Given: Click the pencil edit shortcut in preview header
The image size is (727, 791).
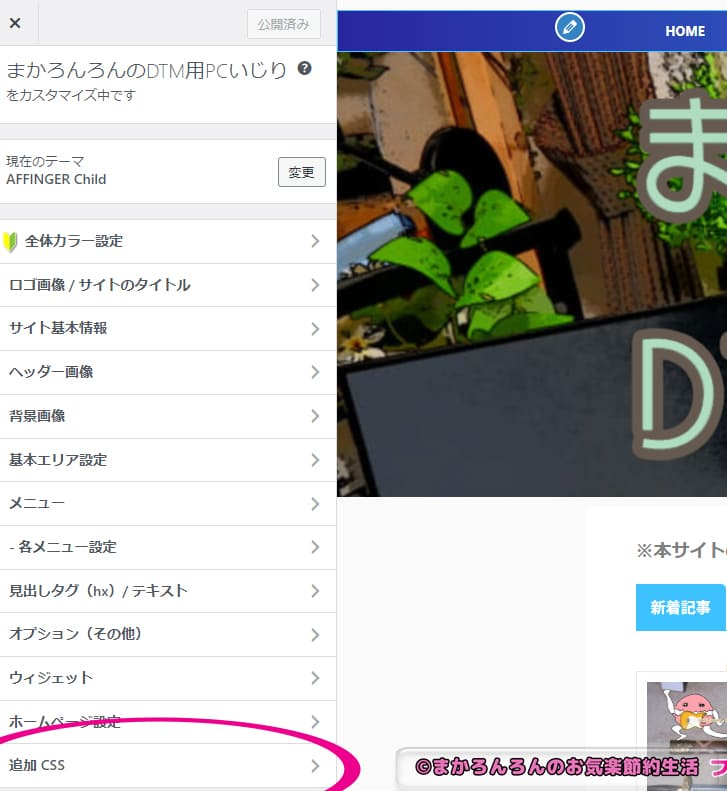Looking at the screenshot, I should pyautogui.click(x=570, y=27).
